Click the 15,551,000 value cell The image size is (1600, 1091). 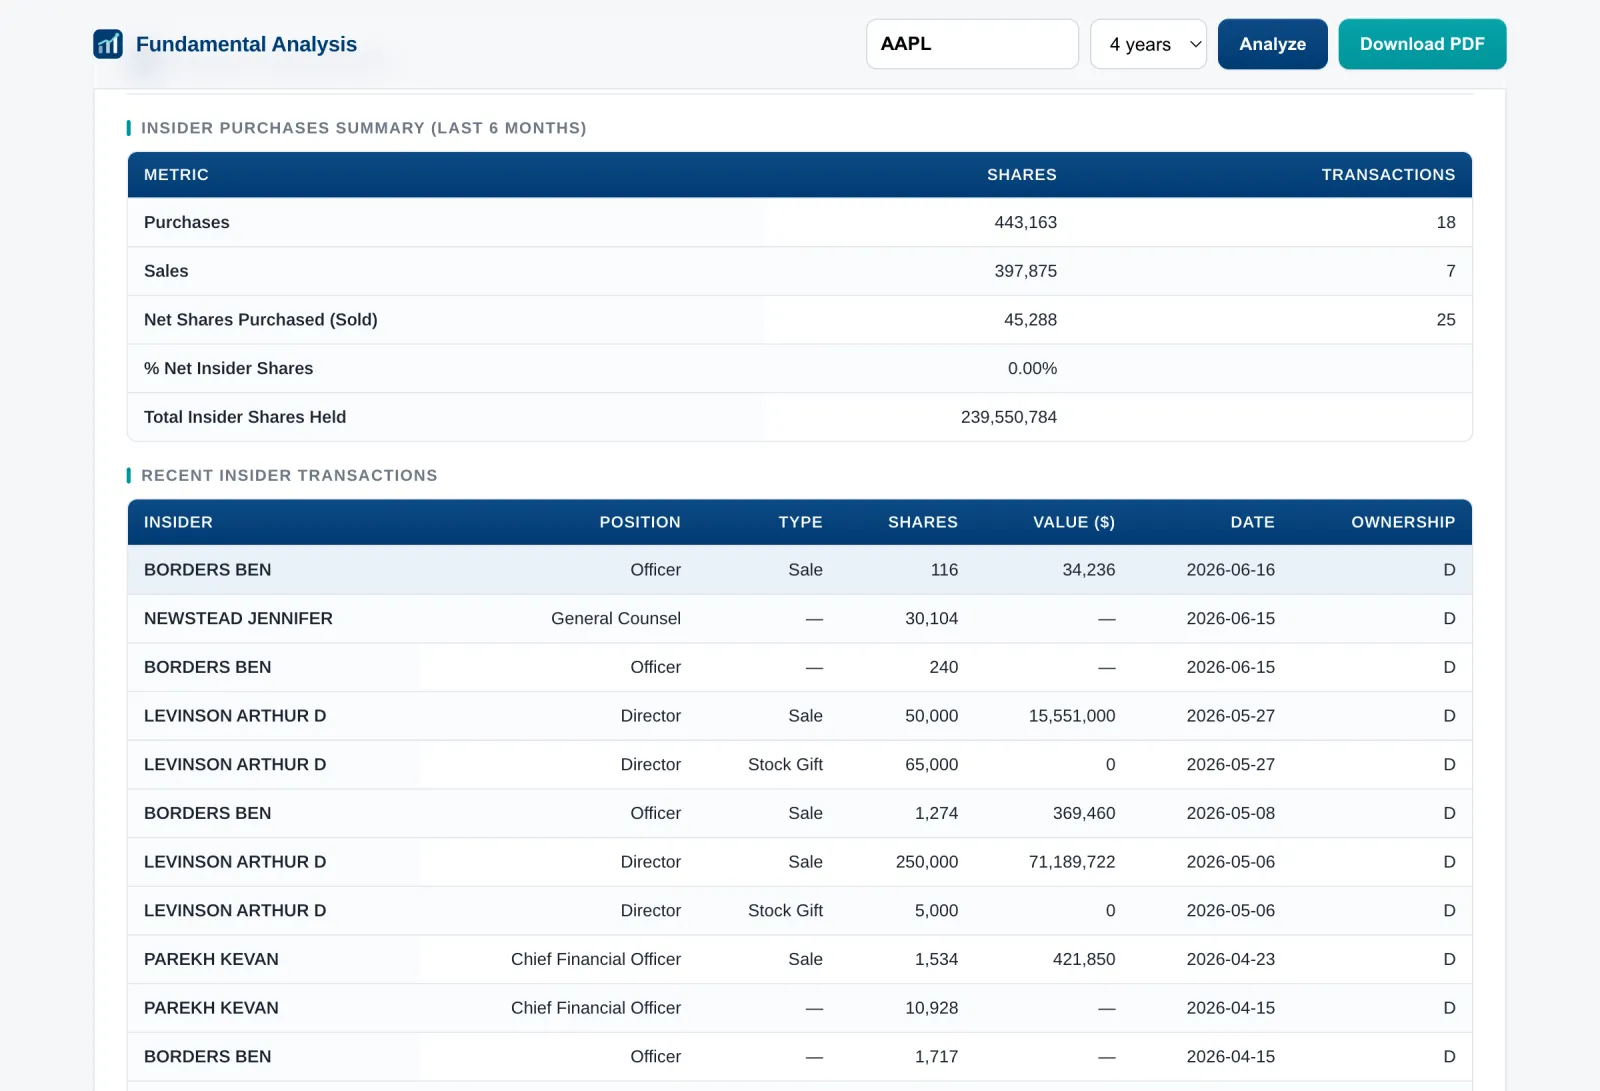coord(1072,716)
